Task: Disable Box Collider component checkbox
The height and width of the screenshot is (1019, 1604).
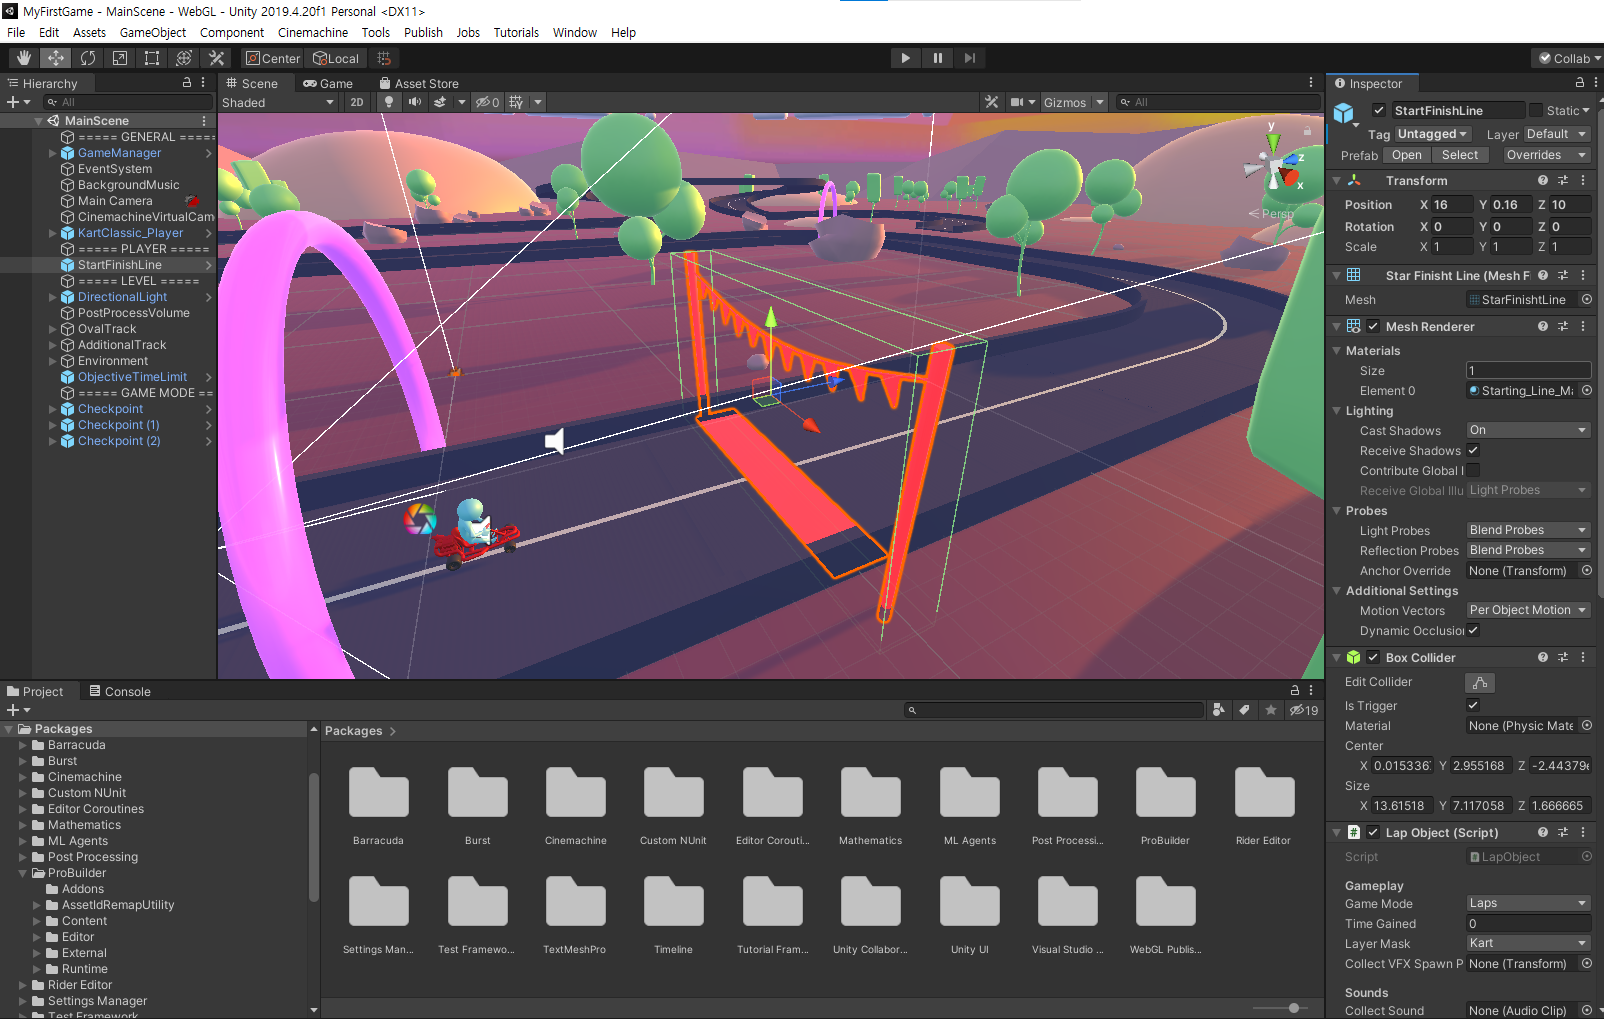Action: [x=1373, y=658]
